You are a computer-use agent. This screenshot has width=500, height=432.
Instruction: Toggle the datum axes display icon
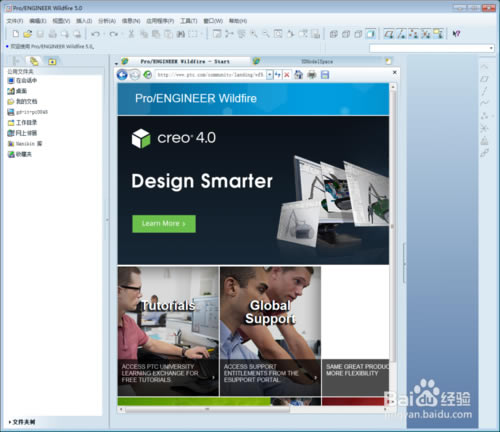point(401,34)
